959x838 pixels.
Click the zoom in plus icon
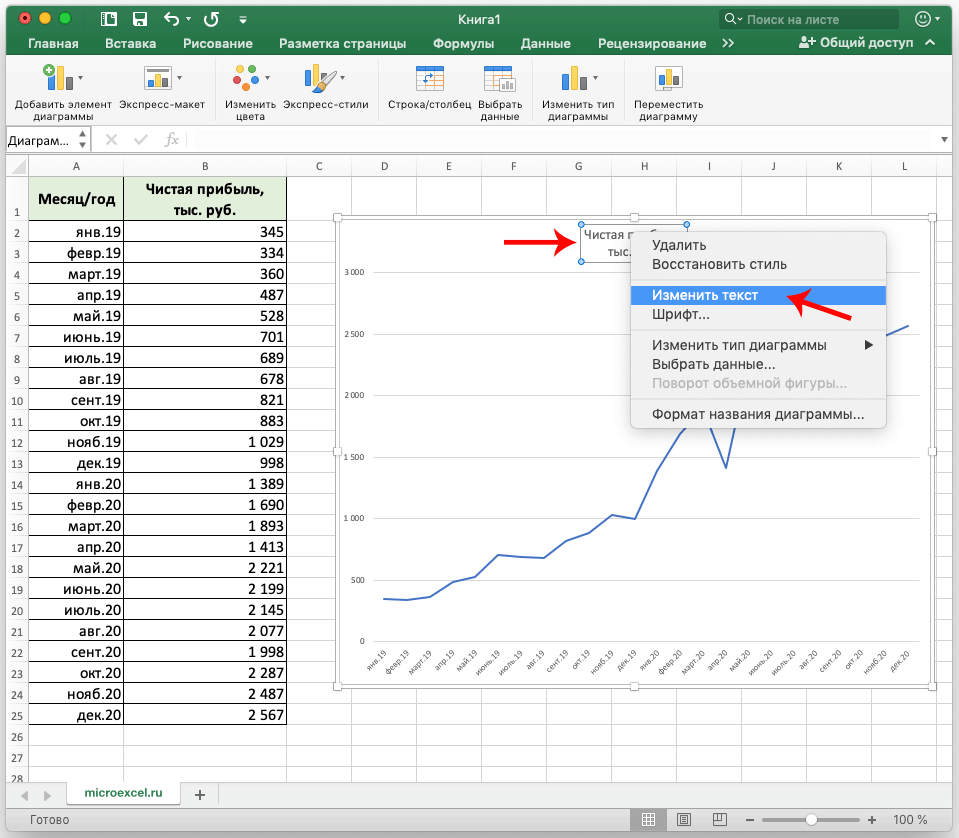click(x=872, y=820)
